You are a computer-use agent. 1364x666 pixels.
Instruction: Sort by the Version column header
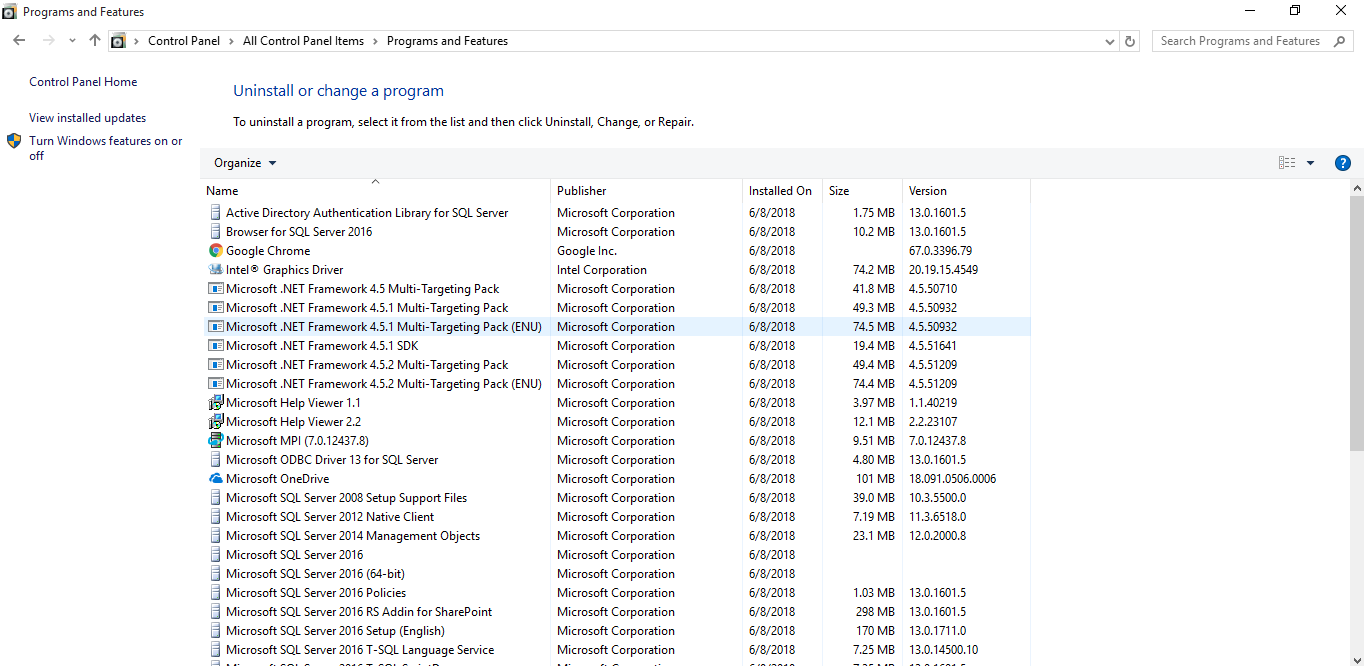point(966,191)
